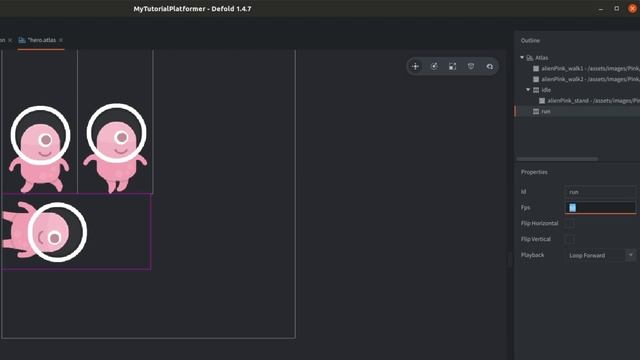Select the run animation in Outline

tap(578, 111)
